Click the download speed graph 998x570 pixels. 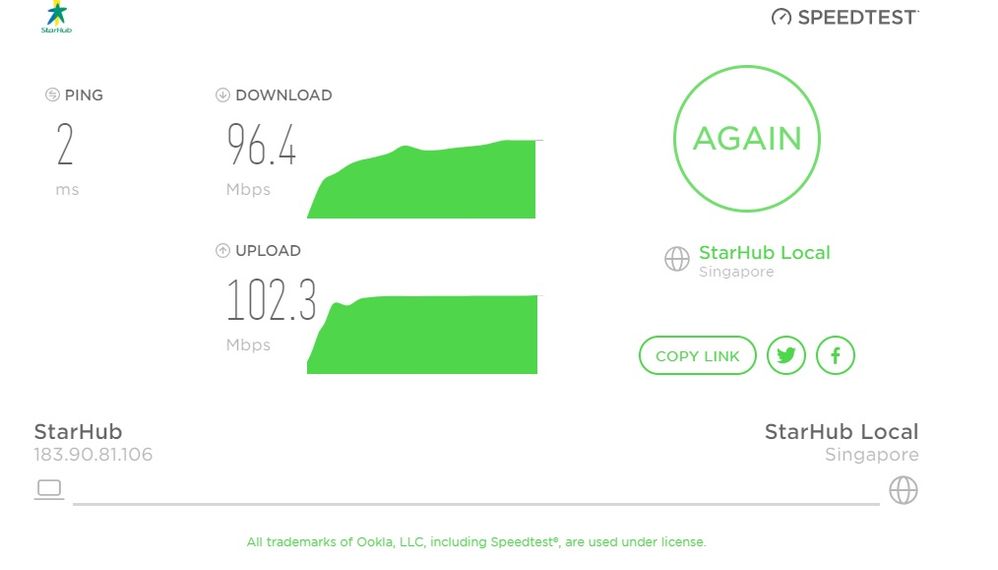[x=424, y=179]
